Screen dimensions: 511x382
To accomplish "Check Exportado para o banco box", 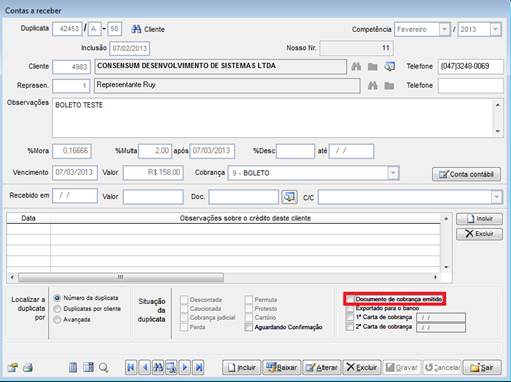I will click(349, 309).
